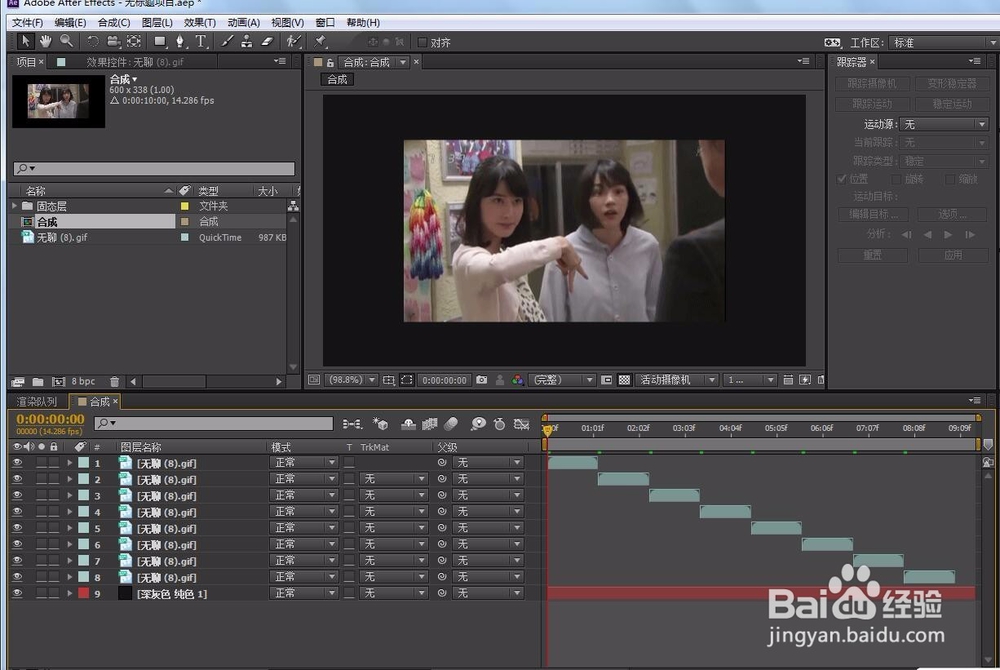
Task: Create a new folder in Project panel
Action: (x=38, y=382)
